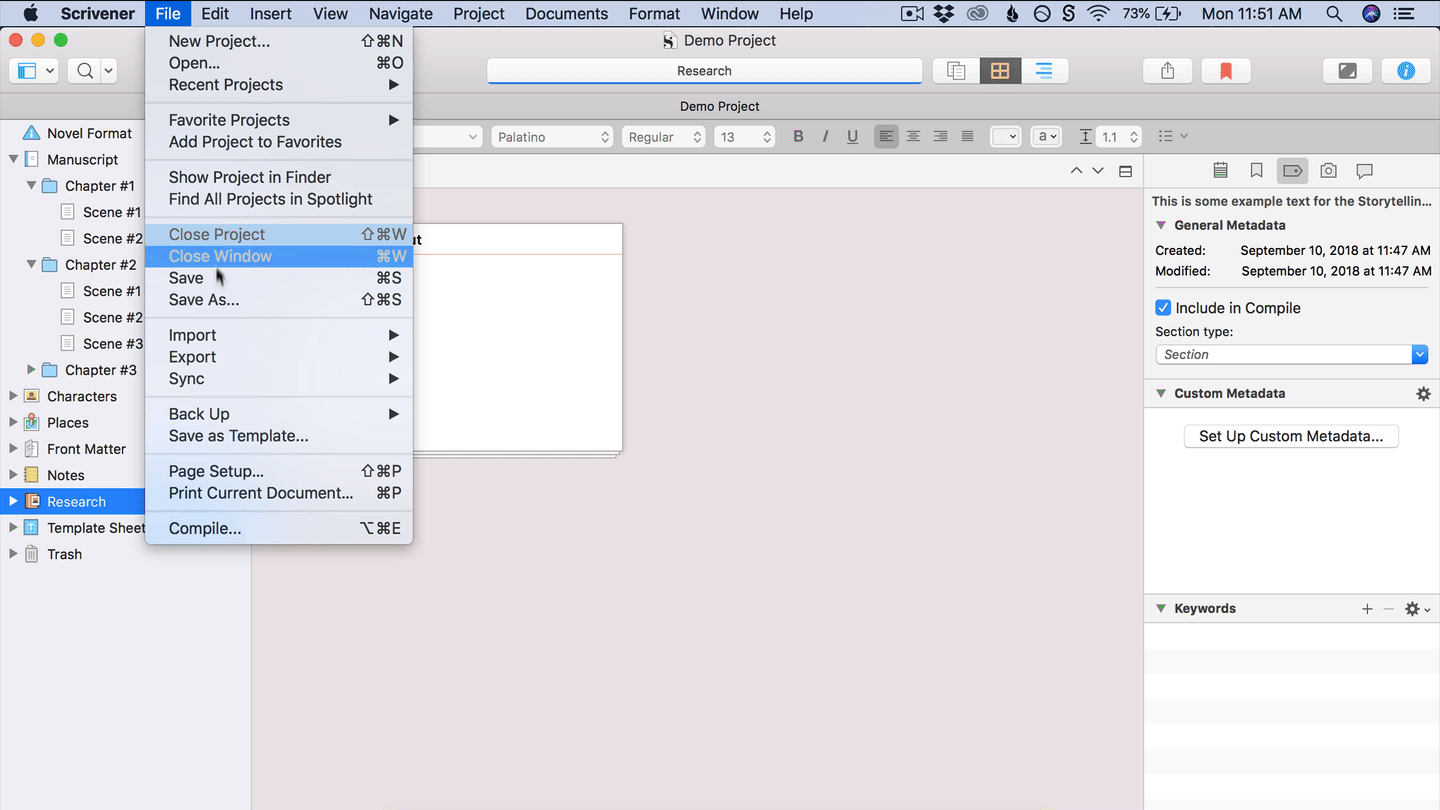Choose Close Window from File menu
This screenshot has width=1440, height=810.
(x=279, y=256)
